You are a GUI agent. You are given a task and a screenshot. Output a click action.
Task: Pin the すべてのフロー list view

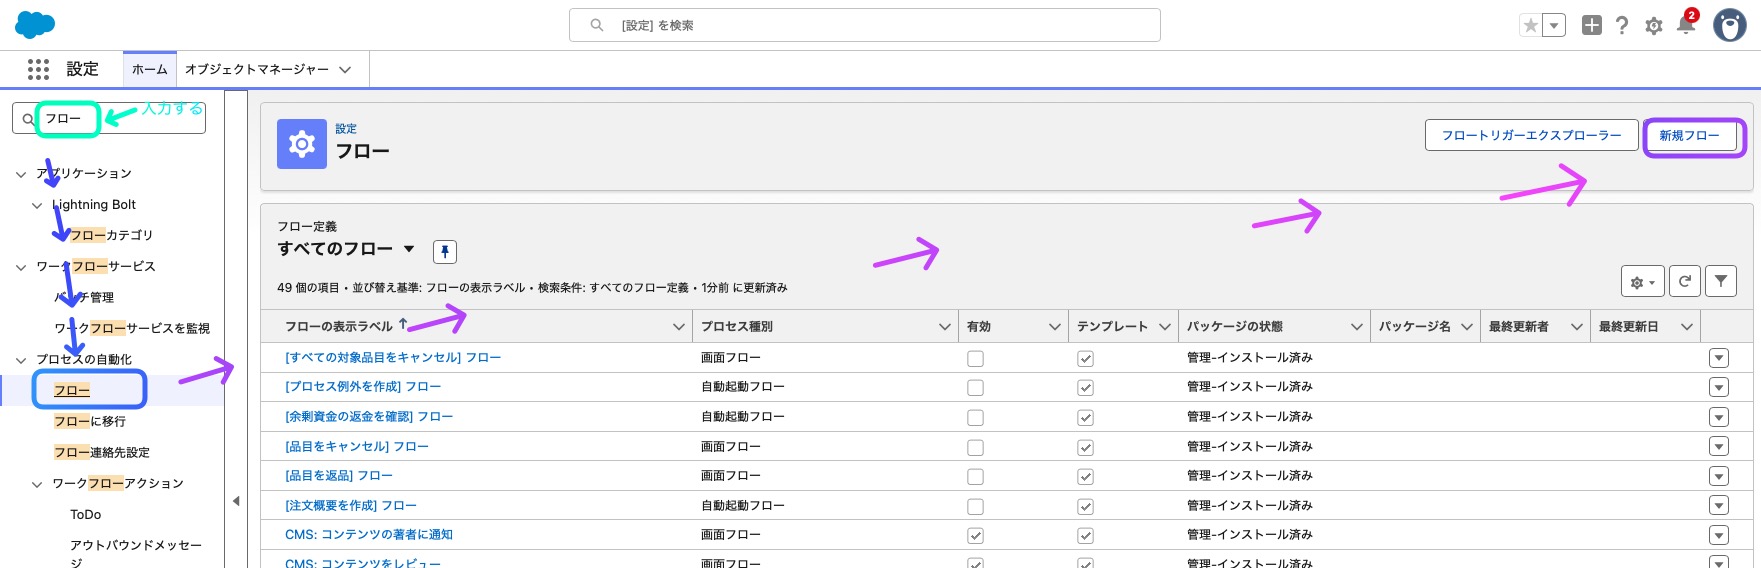445,251
